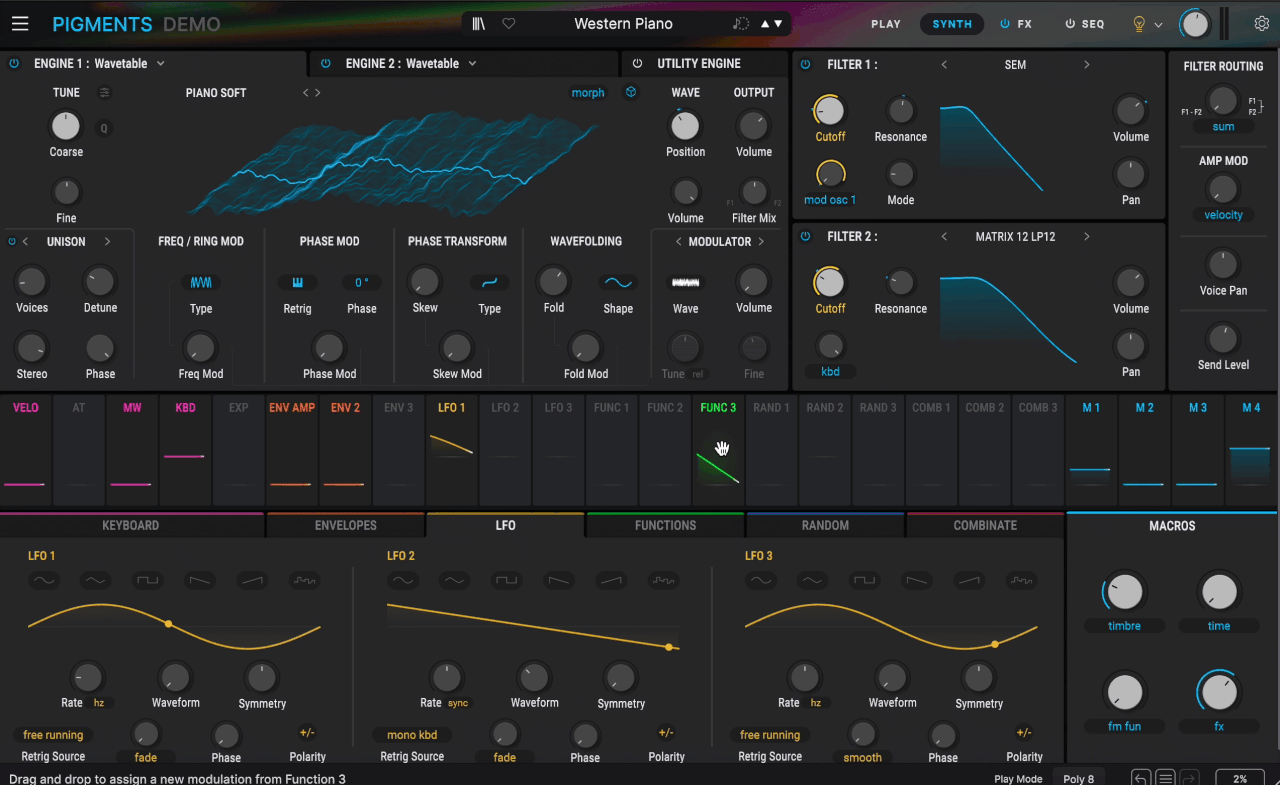
Task: Open the hamburger main menu
Action: click(x=20, y=24)
